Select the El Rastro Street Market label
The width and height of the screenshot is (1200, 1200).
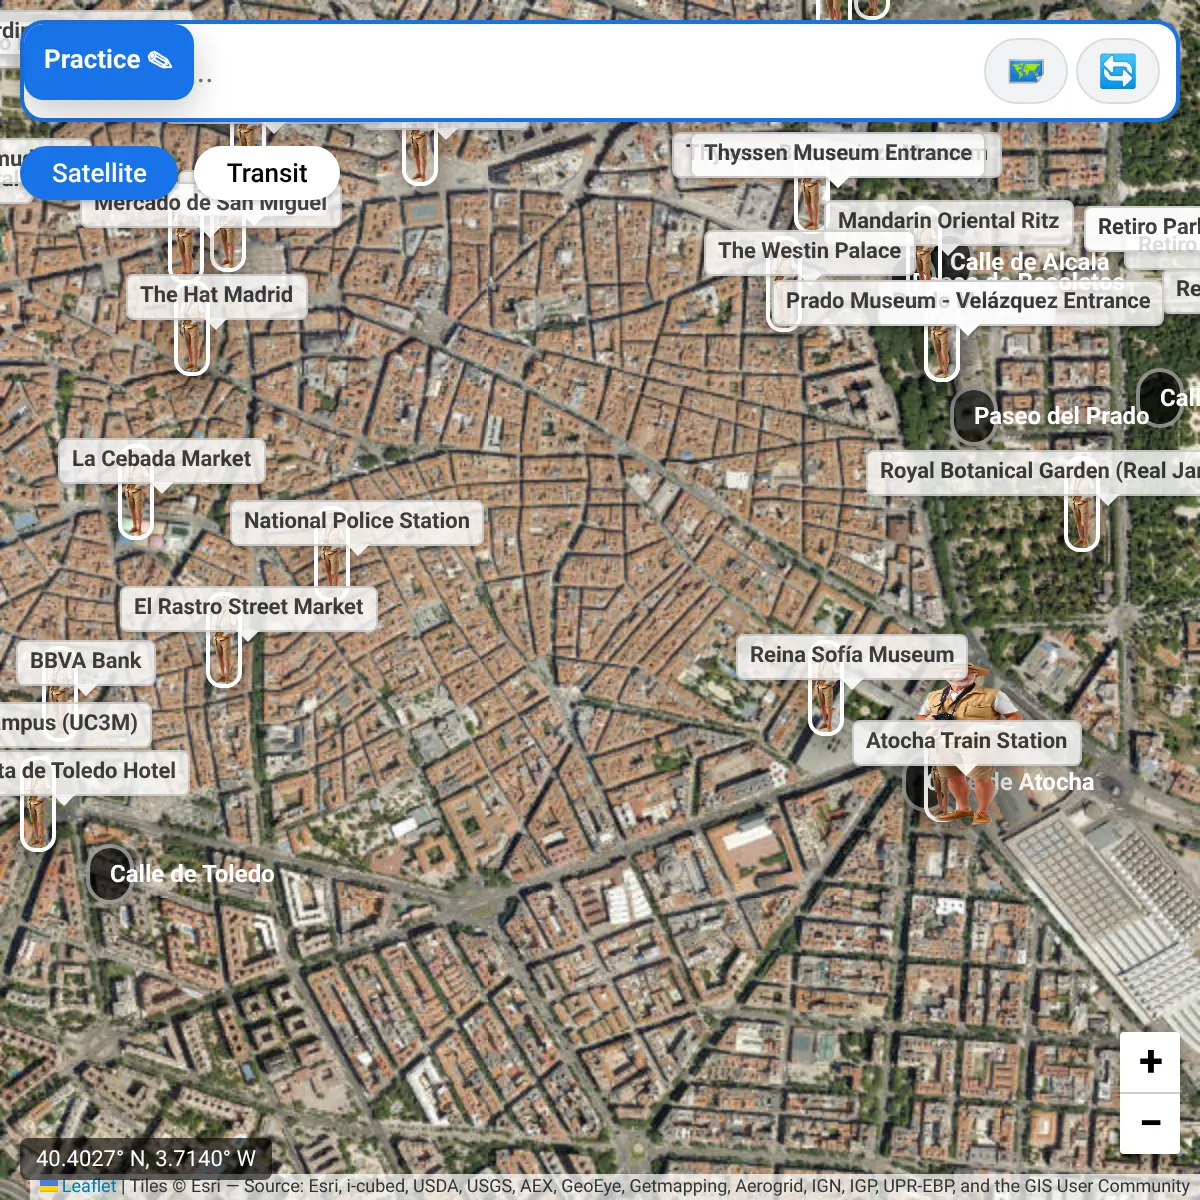pyautogui.click(x=248, y=607)
